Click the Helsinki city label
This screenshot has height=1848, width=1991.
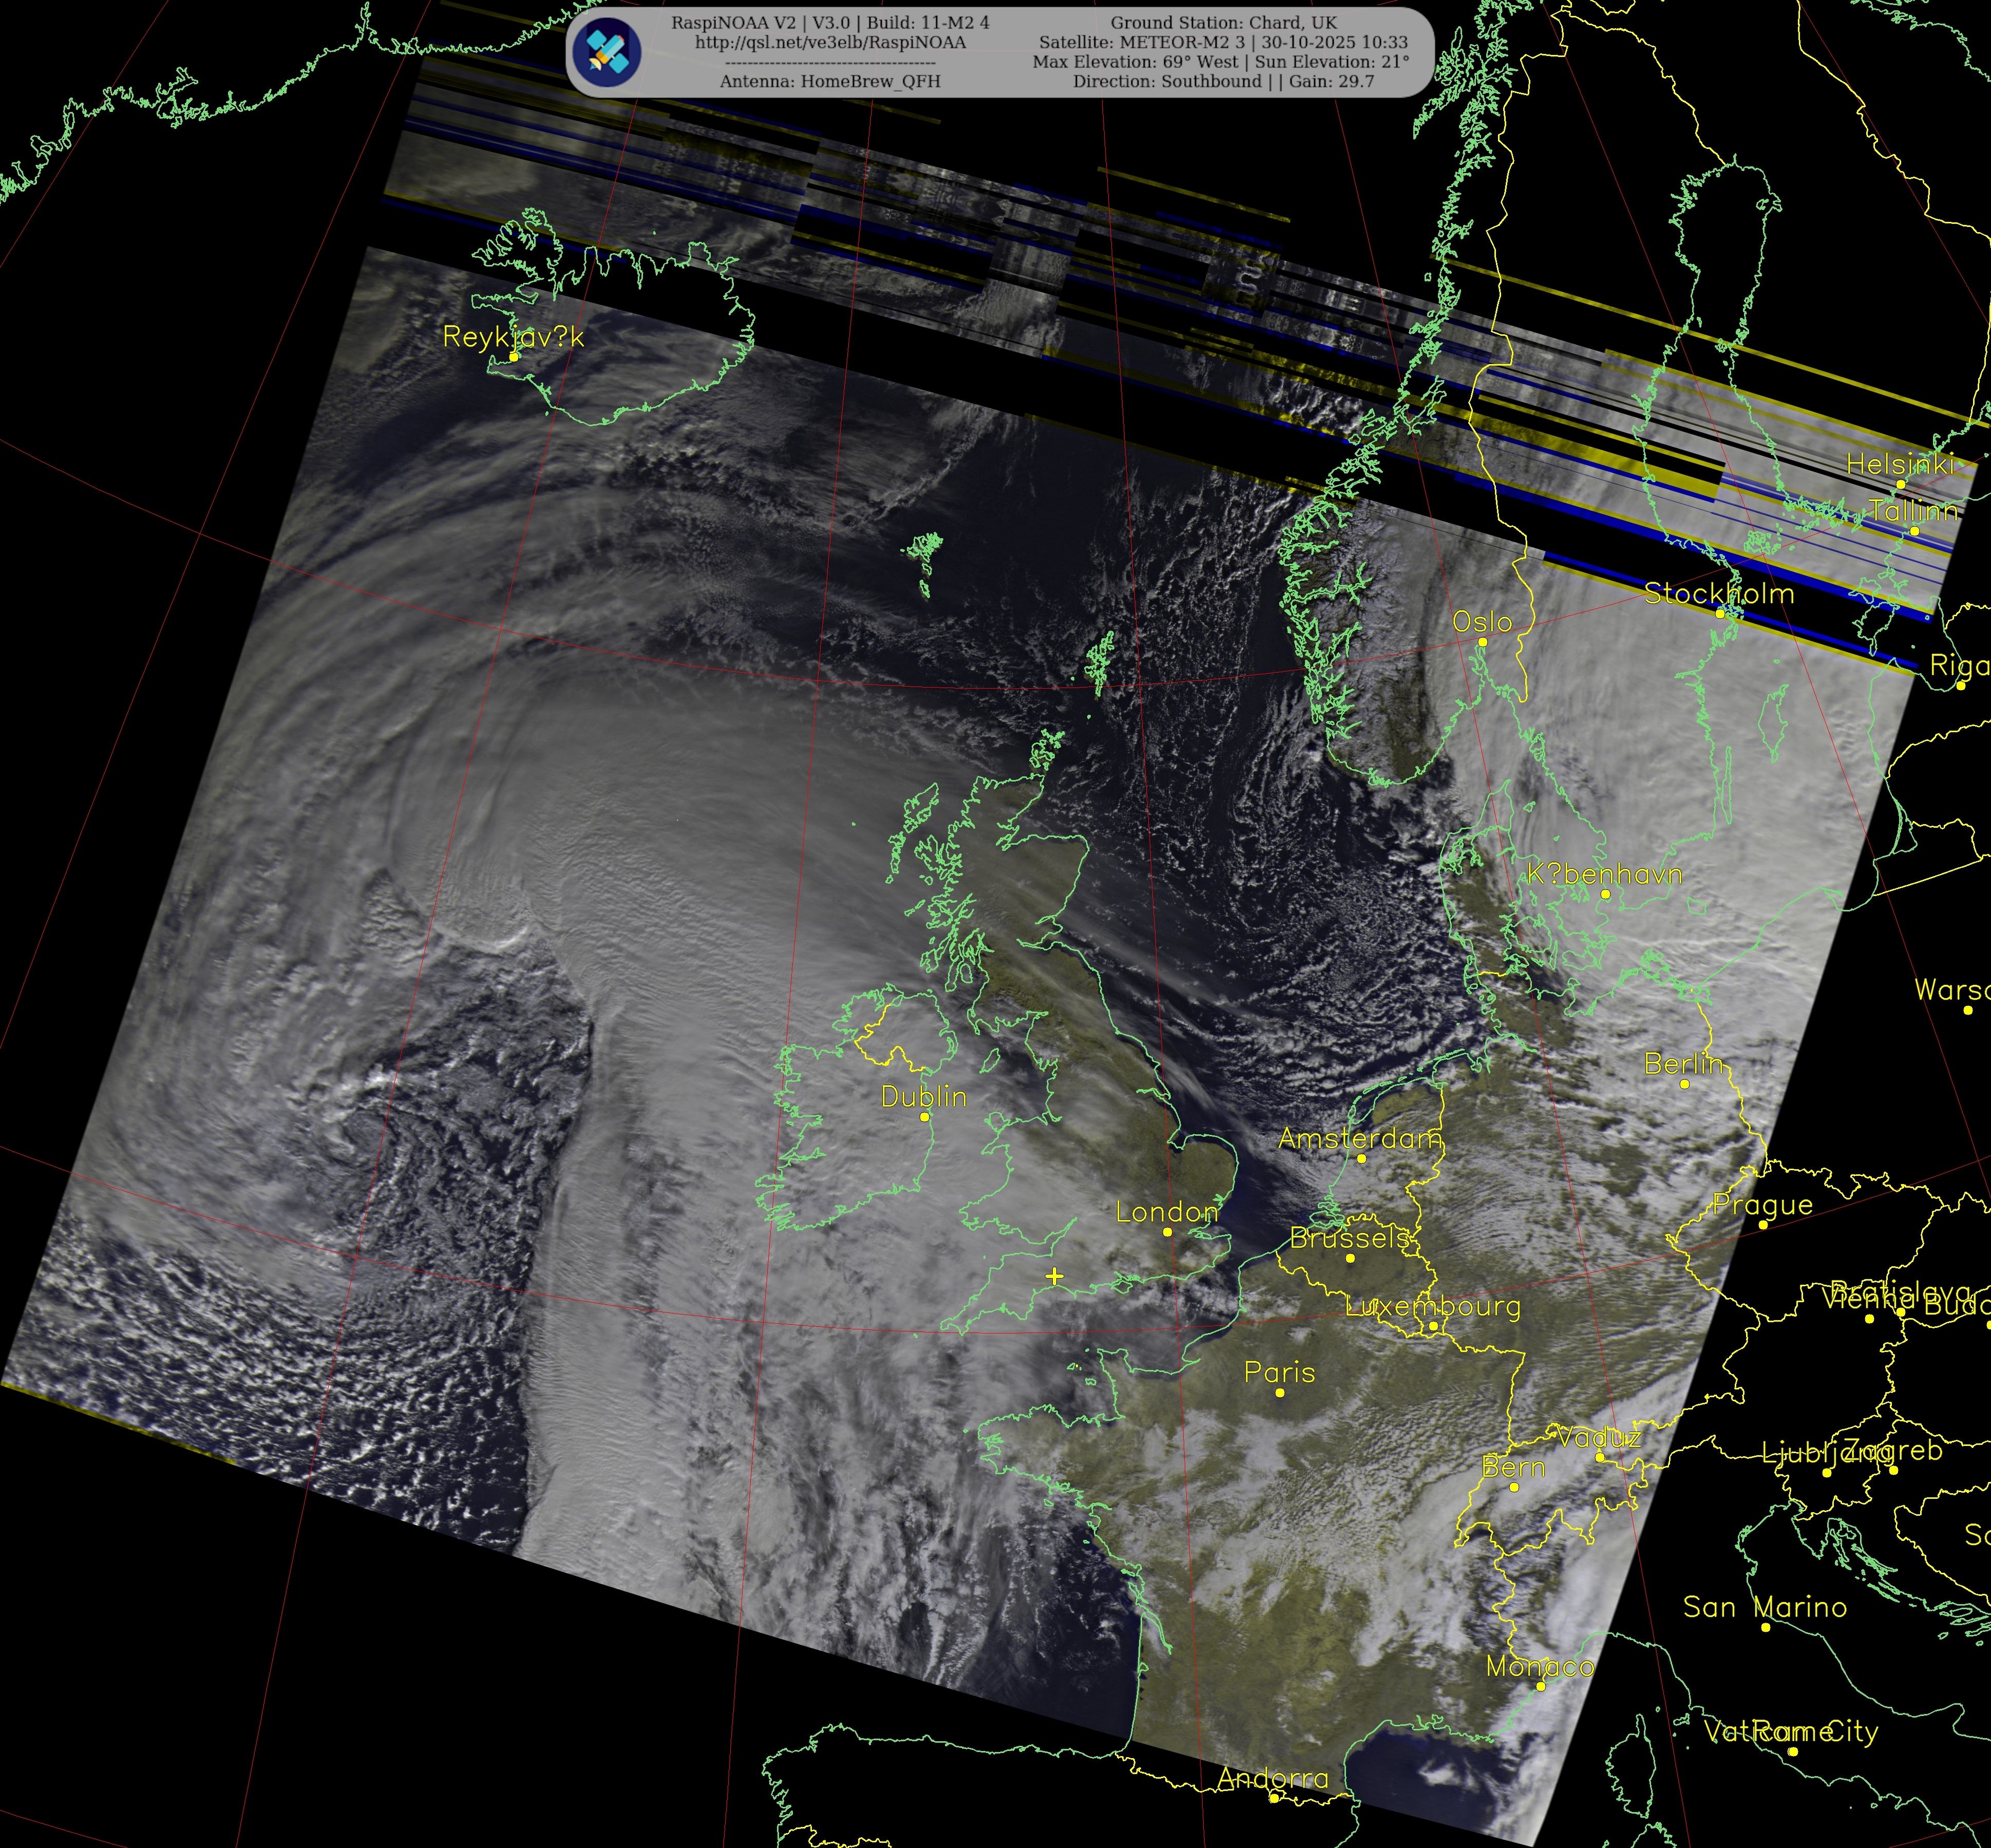click(1899, 464)
